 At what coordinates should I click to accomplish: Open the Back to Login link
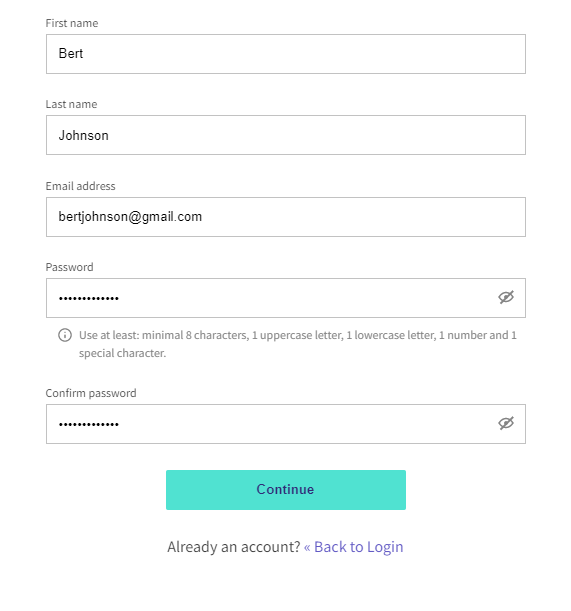click(x=354, y=547)
